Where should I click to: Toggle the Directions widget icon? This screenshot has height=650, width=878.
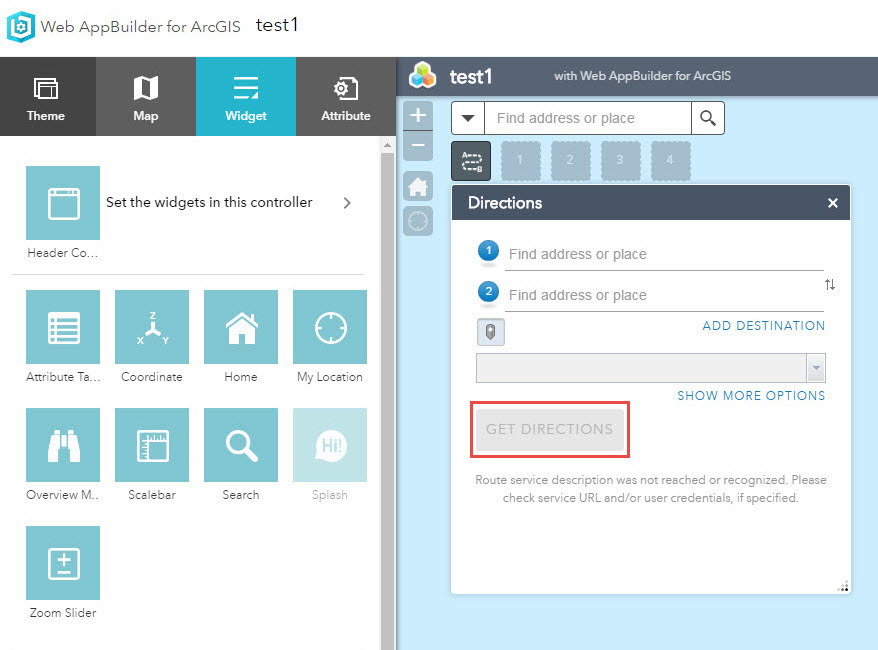(x=471, y=161)
